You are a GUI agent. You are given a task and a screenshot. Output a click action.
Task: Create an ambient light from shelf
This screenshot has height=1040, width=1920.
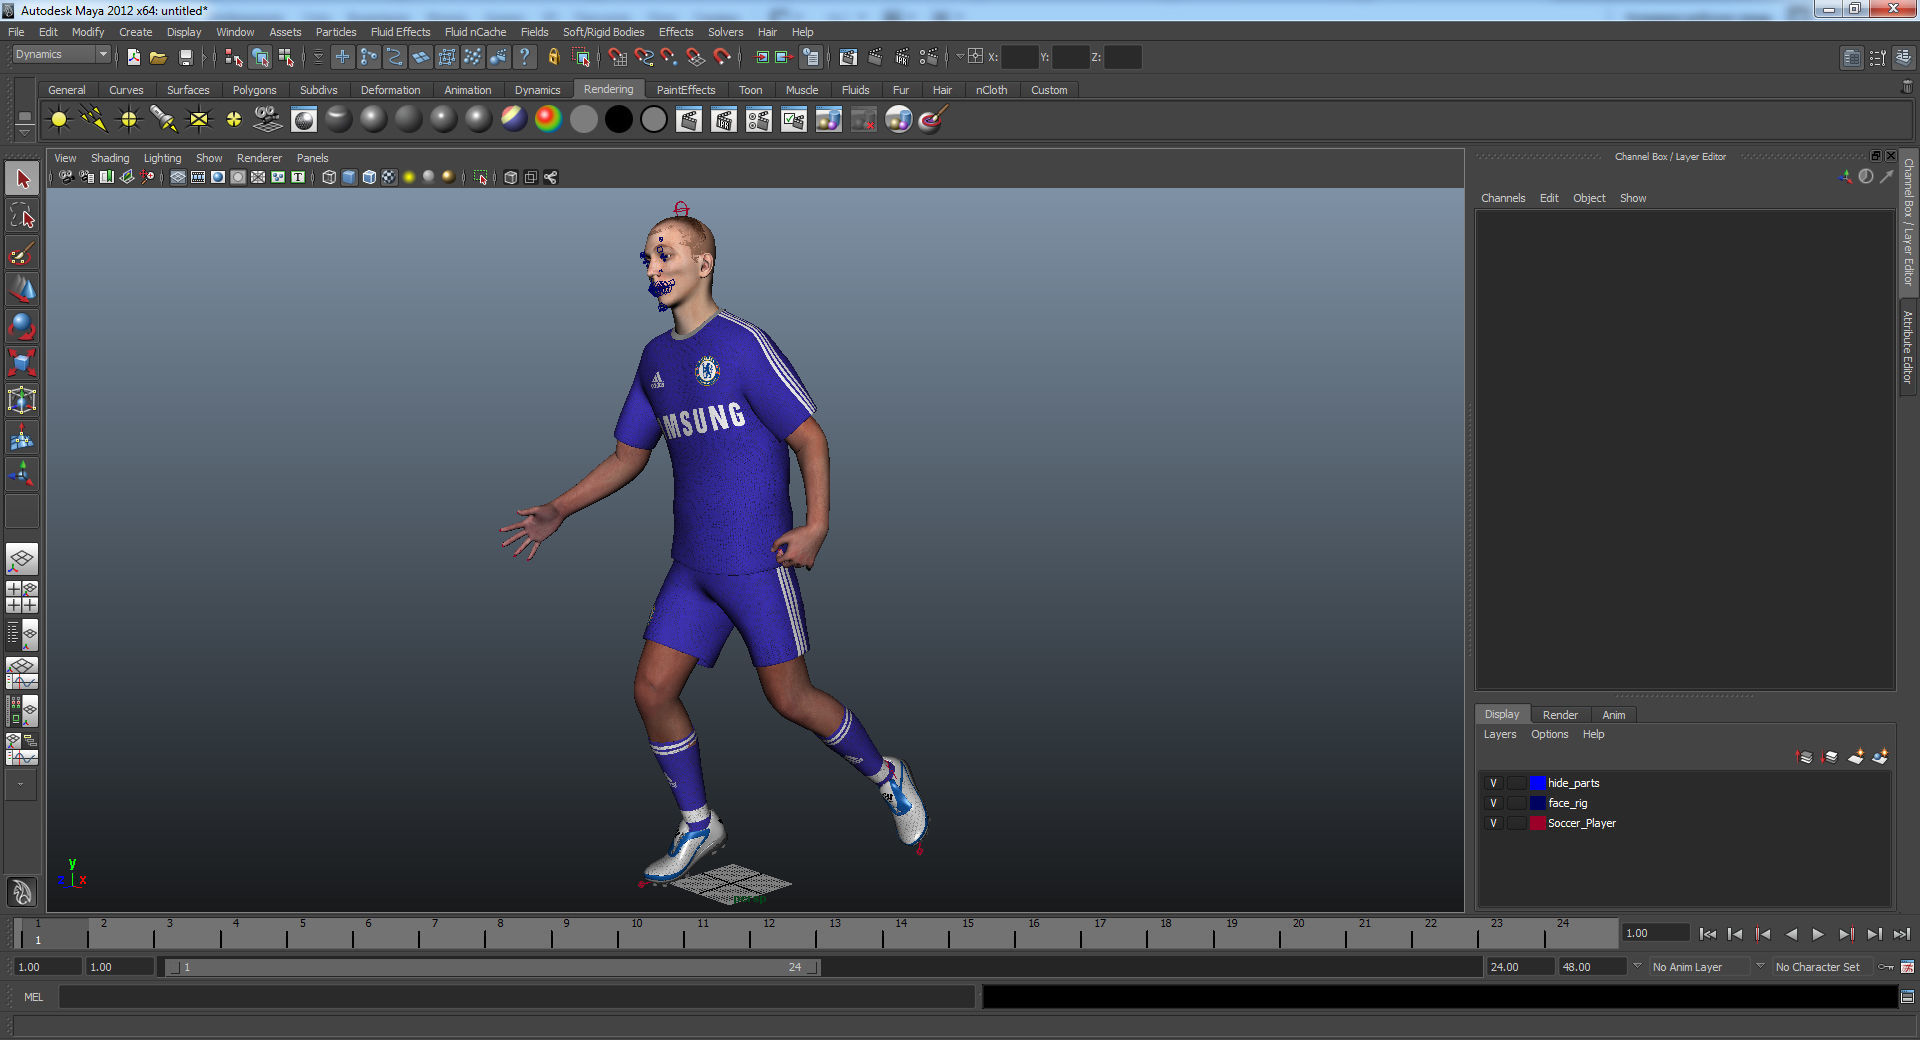click(59, 120)
